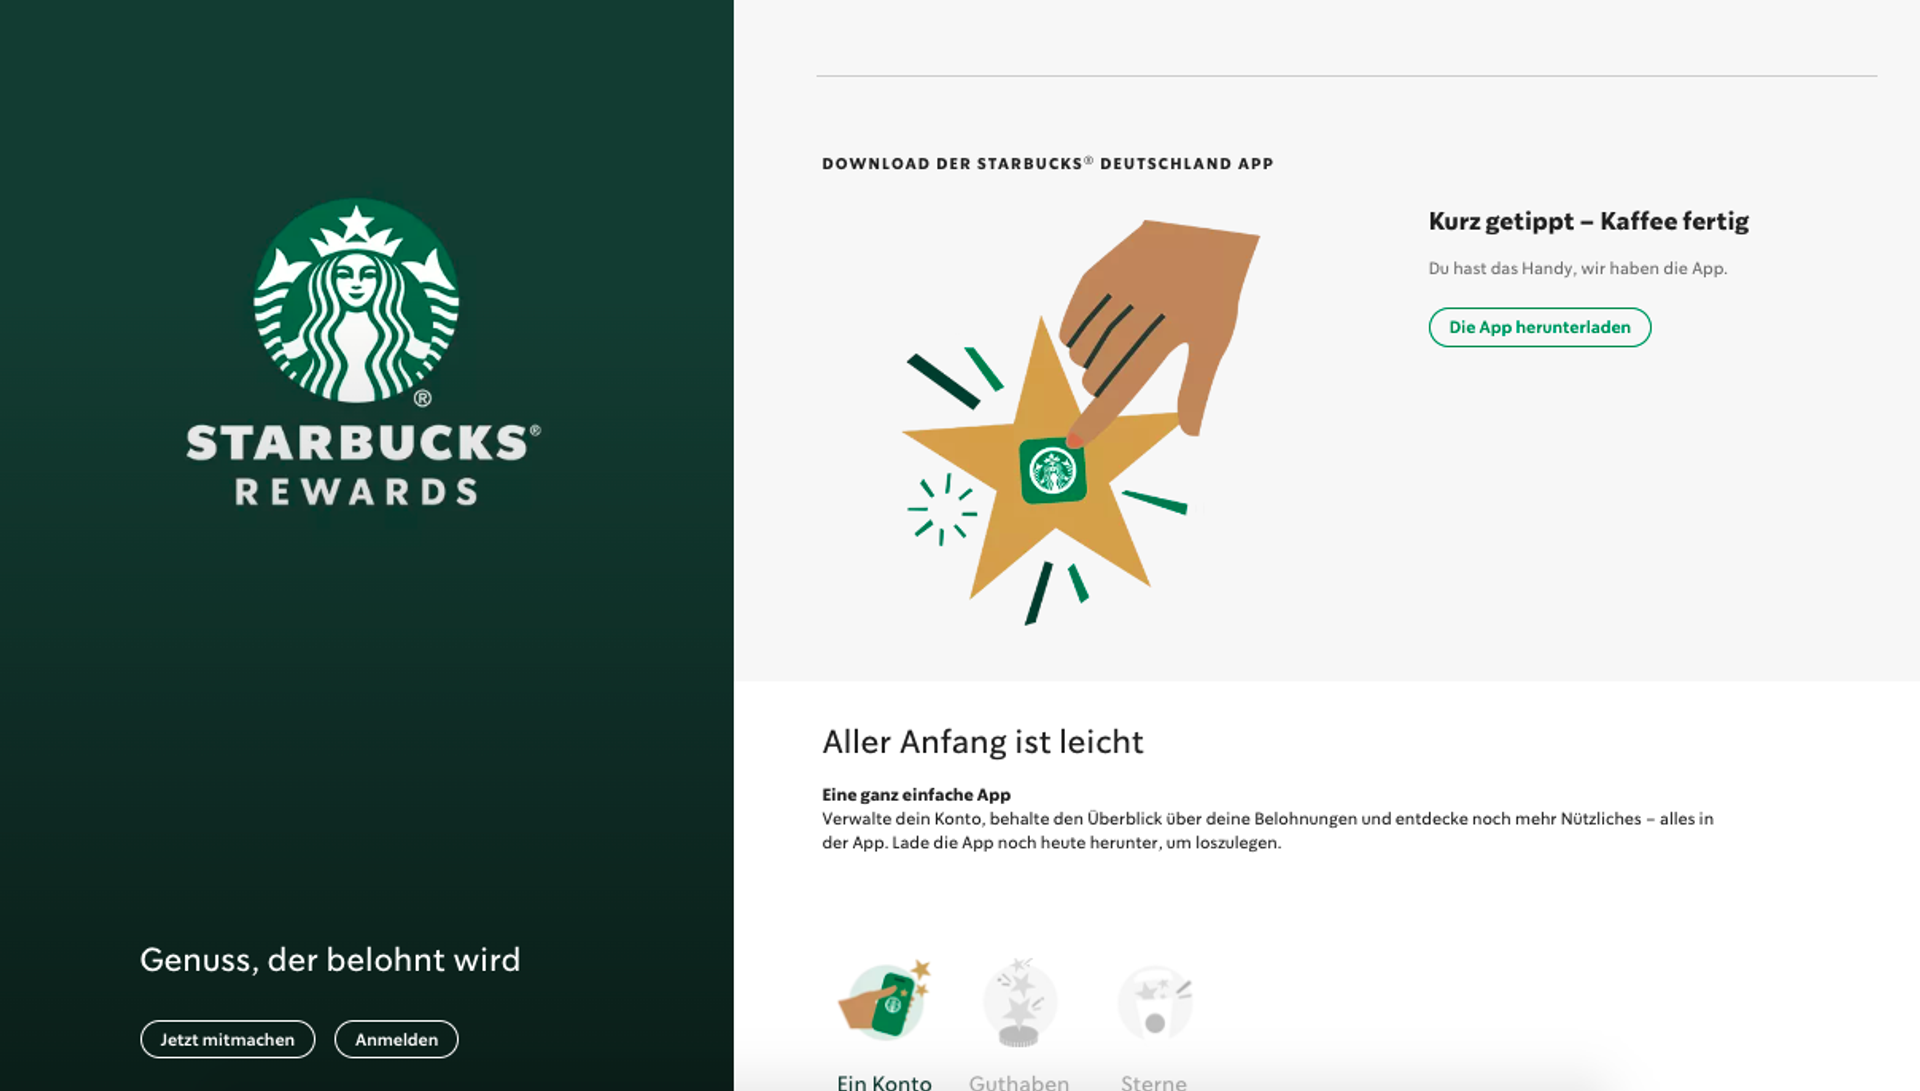Click the Kurz getippt – Kaffee fertig heading
The width and height of the screenshot is (1920, 1091).
tap(1588, 221)
